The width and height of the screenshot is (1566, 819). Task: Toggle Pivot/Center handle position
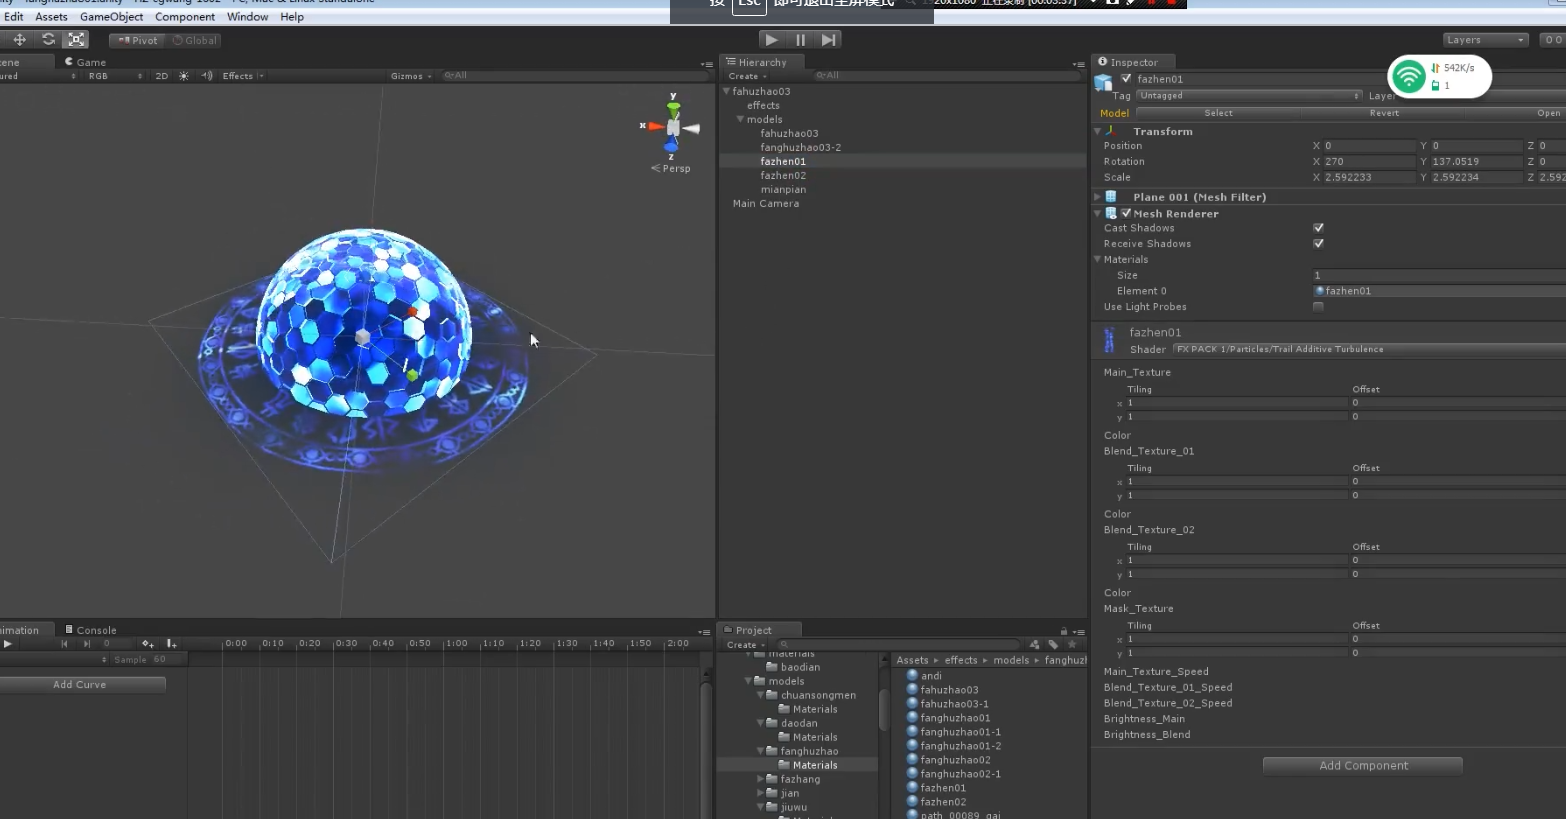point(138,41)
